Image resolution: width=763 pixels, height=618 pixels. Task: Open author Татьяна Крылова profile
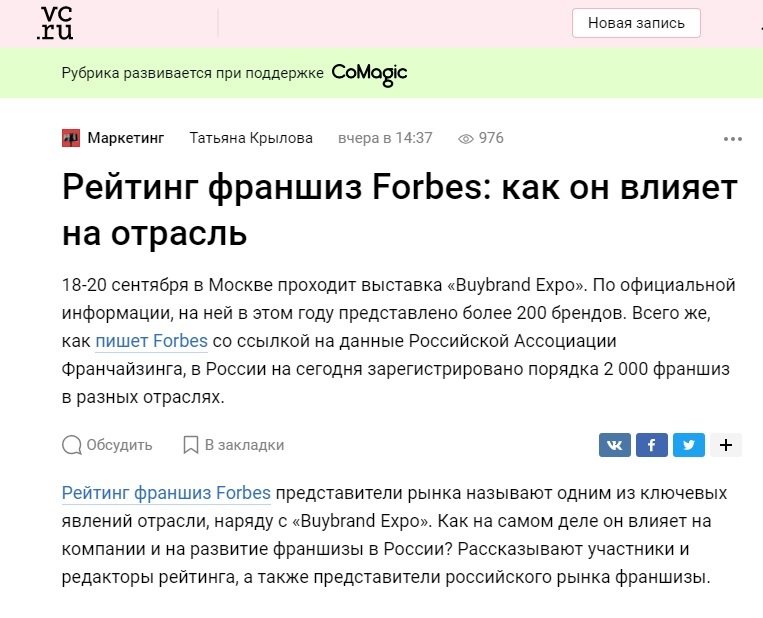(x=251, y=138)
